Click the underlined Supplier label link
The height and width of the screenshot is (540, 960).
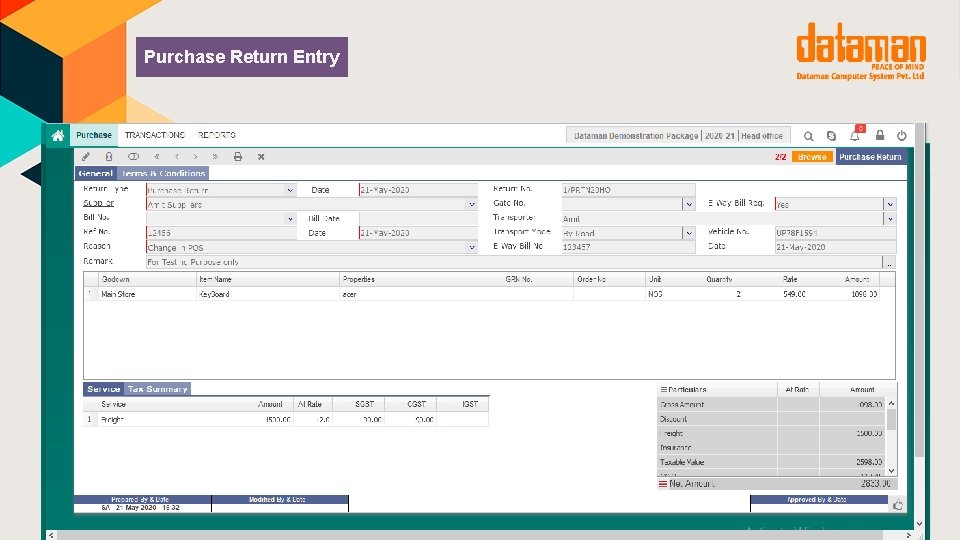pyautogui.click(x=99, y=203)
